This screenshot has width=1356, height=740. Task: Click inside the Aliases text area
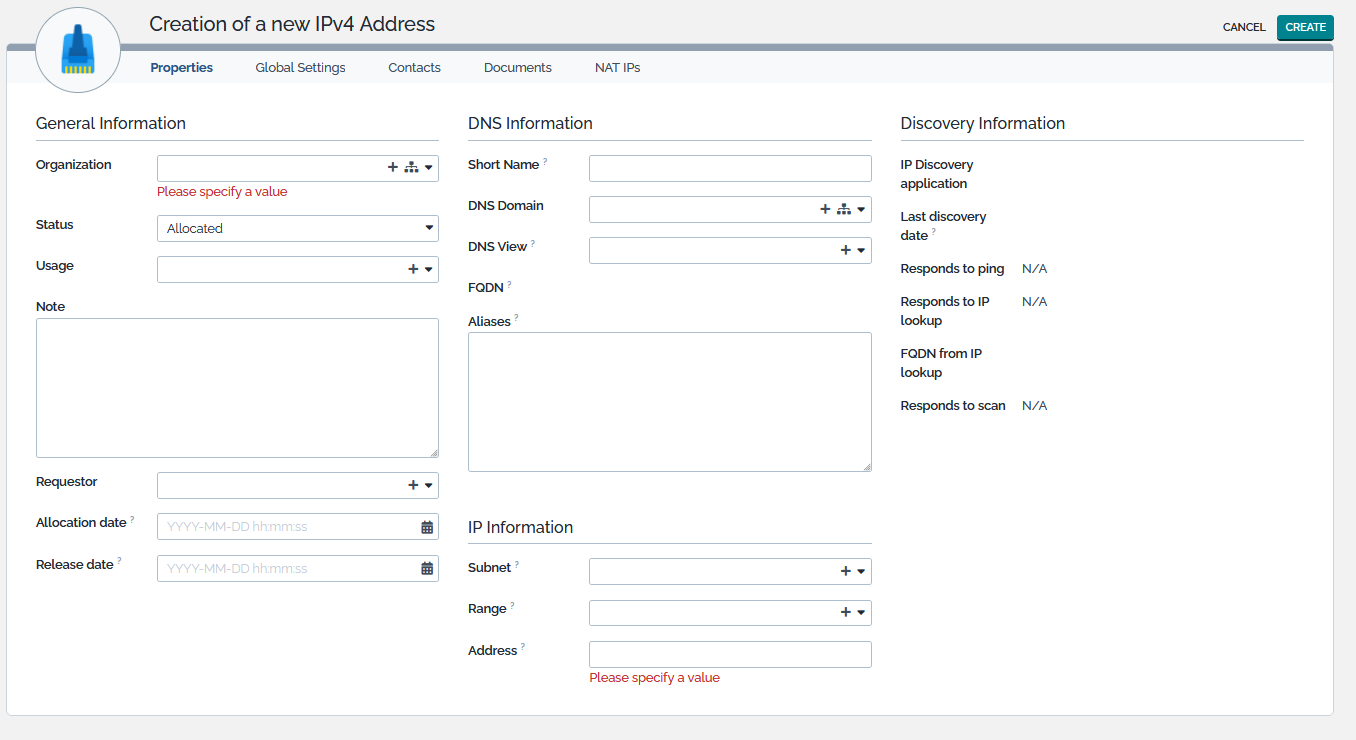(x=670, y=402)
